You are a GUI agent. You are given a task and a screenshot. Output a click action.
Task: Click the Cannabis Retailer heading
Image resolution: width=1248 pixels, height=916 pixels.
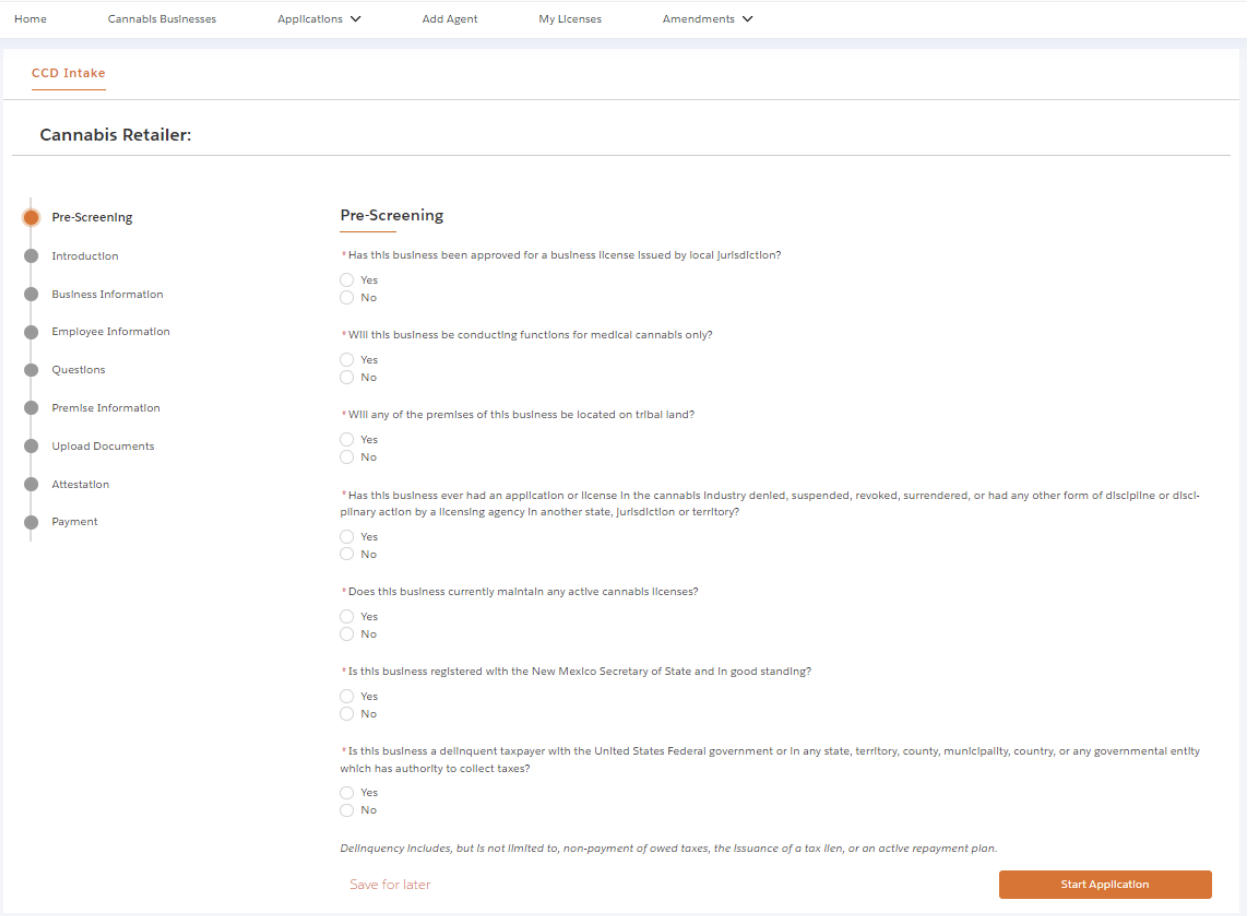(115, 135)
